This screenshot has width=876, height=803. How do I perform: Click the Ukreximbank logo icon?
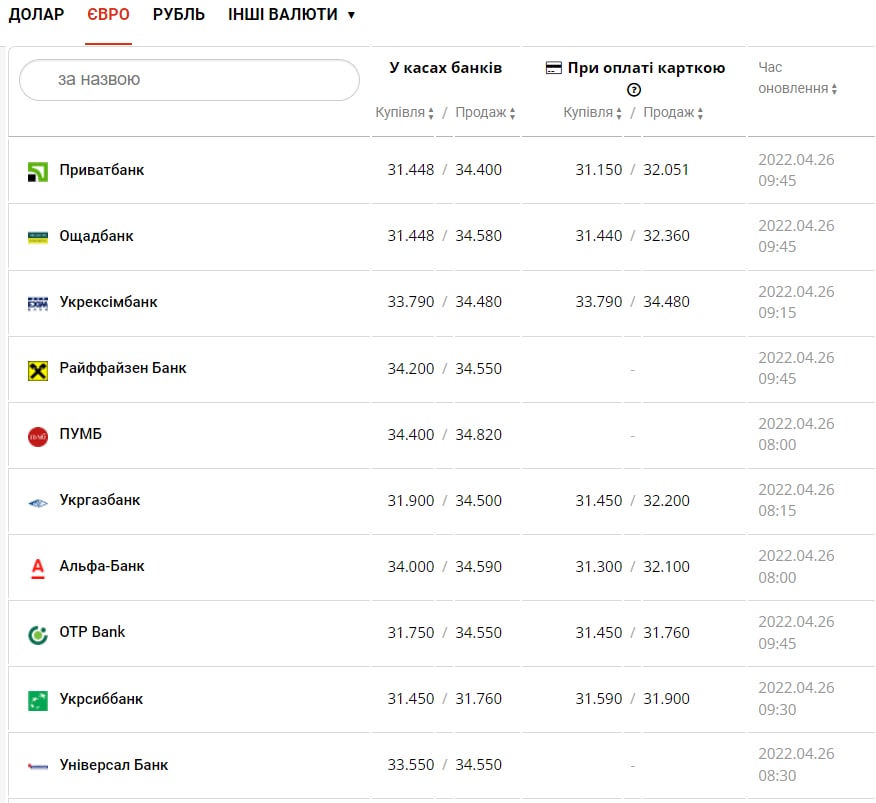coord(38,303)
